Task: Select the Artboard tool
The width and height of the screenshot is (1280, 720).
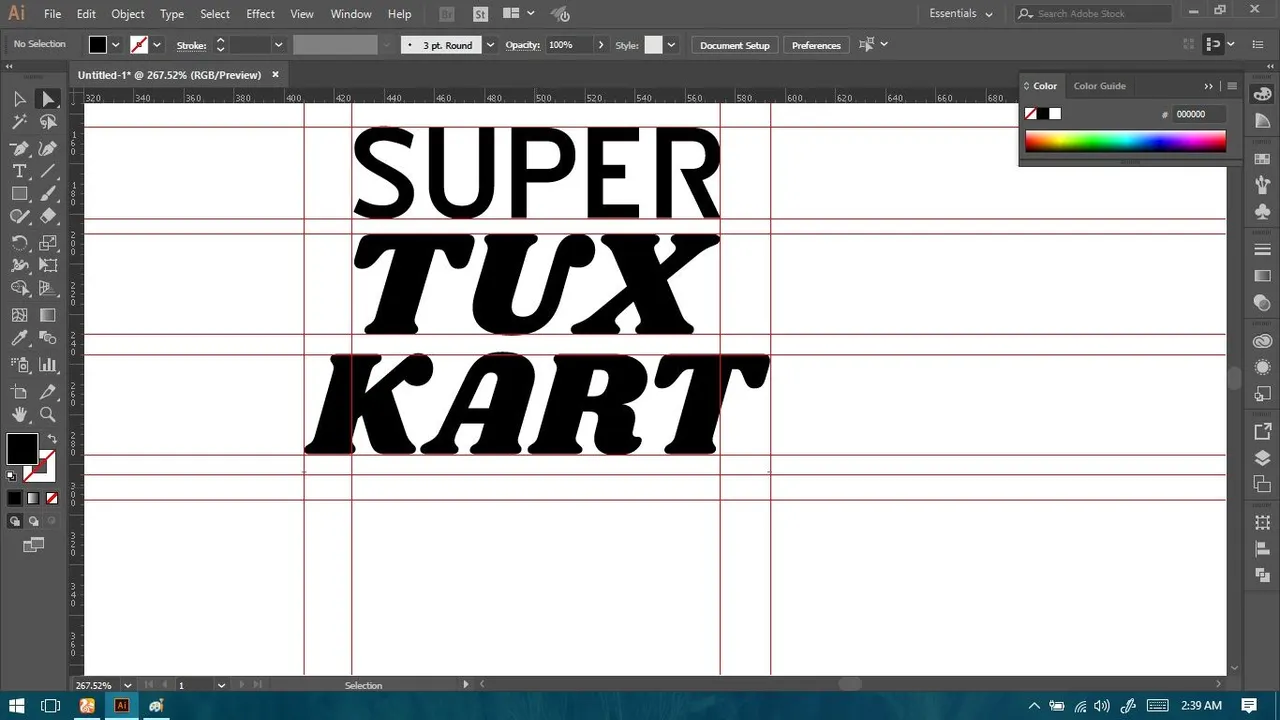Action: click(x=19, y=391)
